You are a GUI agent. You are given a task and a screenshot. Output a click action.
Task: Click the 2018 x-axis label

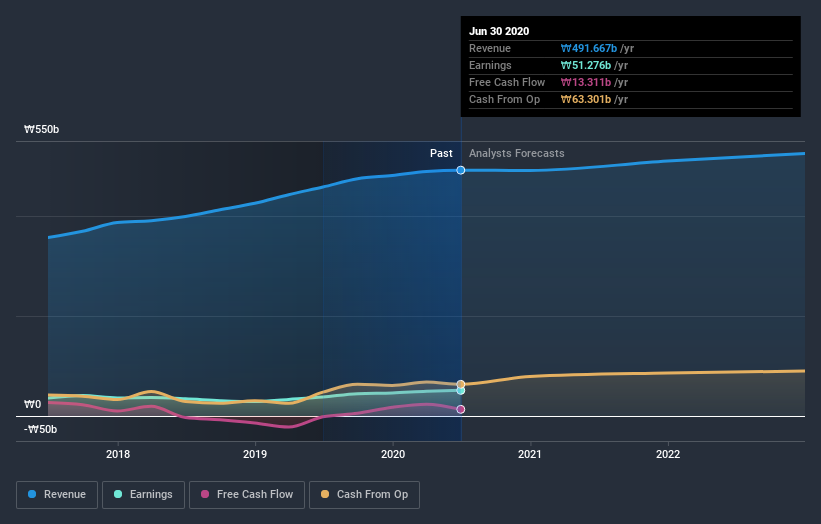click(118, 454)
